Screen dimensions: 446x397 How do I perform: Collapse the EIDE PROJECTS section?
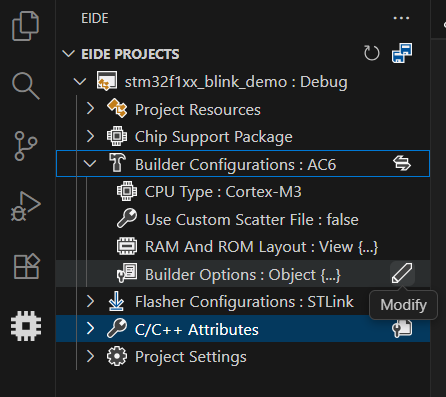69,54
